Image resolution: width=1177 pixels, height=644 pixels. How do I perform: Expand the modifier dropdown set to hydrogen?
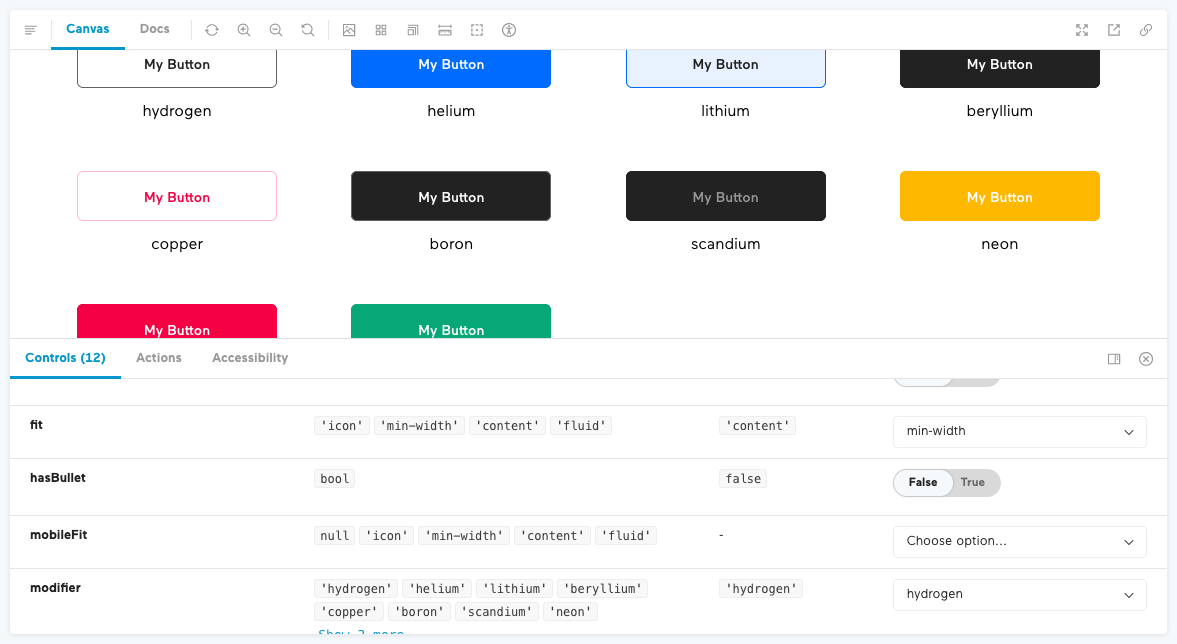tap(1019, 594)
